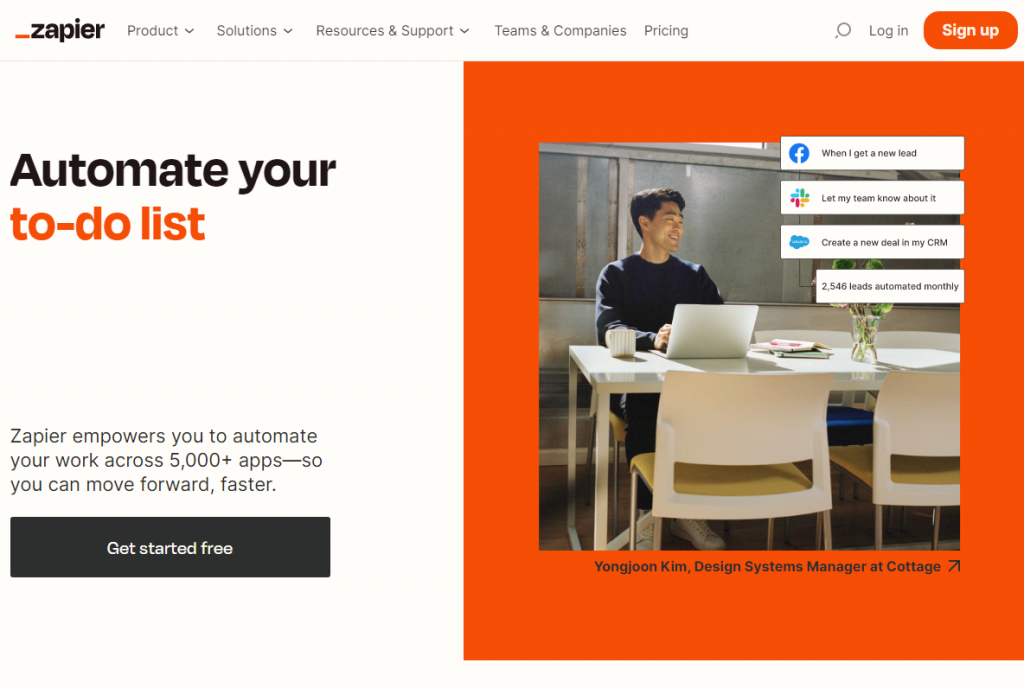Image resolution: width=1024 pixels, height=688 pixels.
Task: Go to Teams & Companies page
Action: 560,31
